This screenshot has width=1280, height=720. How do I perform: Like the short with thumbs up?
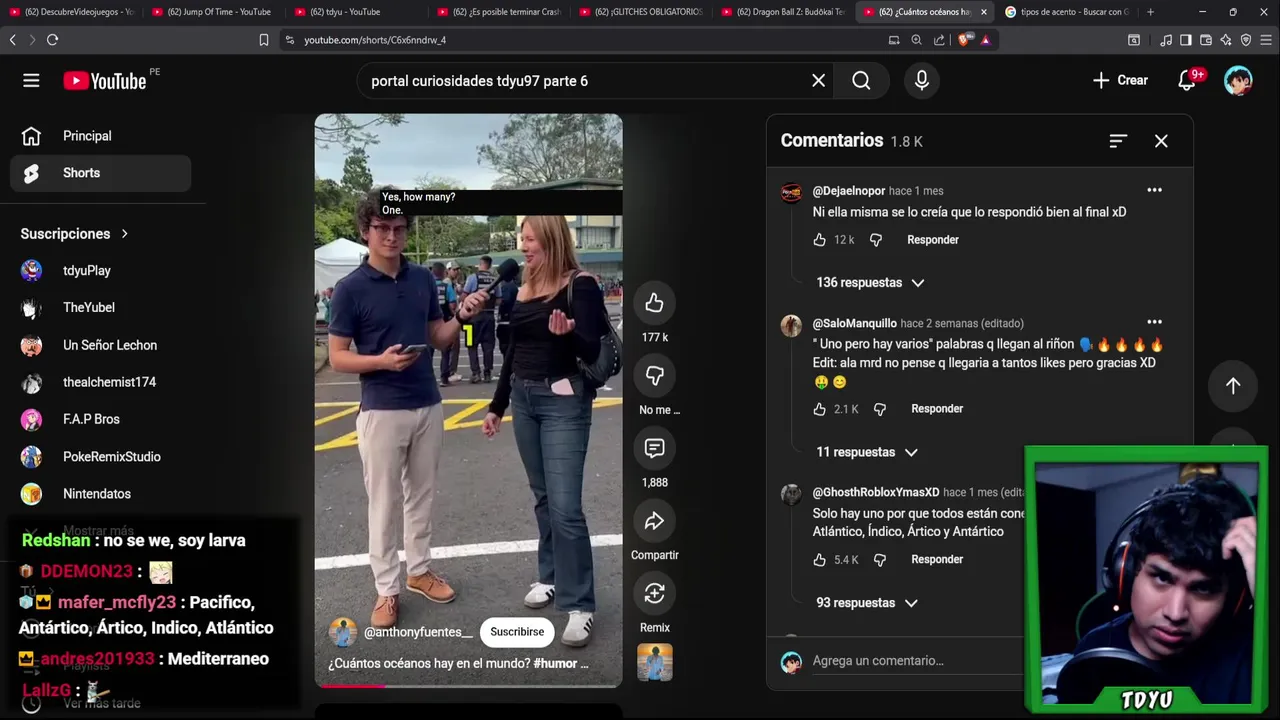(654, 303)
